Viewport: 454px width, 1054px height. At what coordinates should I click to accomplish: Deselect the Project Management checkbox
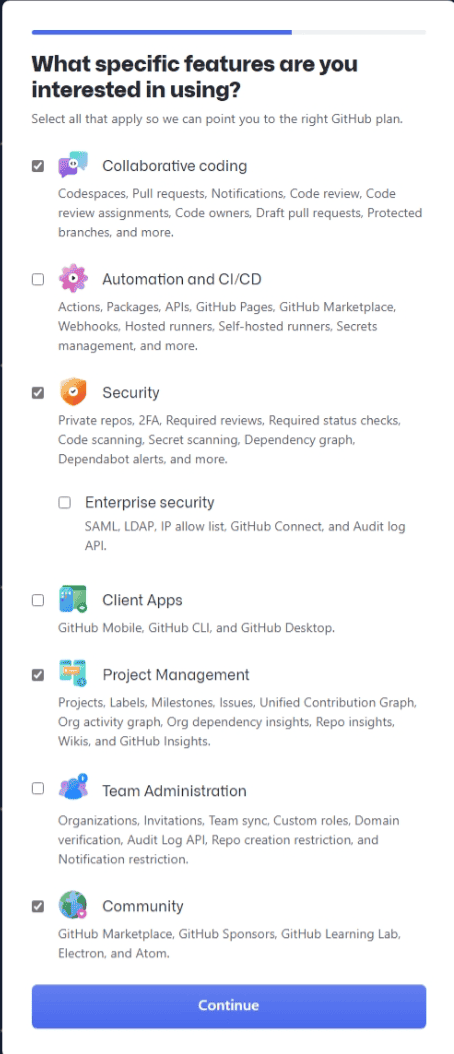[38, 675]
